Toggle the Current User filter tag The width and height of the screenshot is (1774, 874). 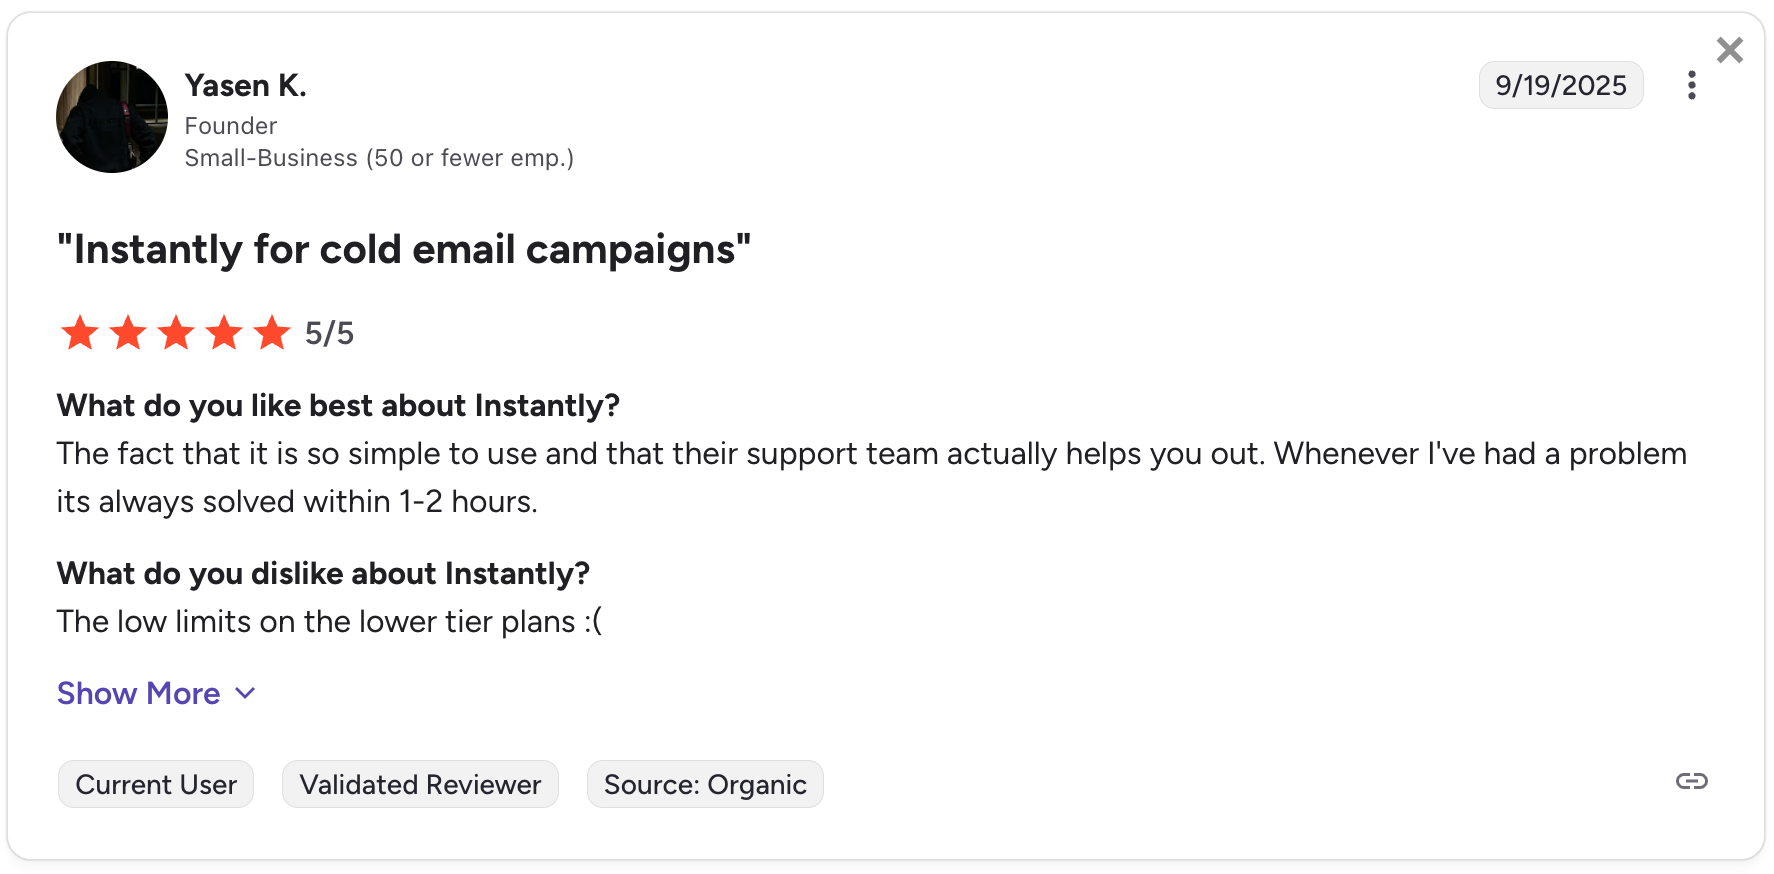(155, 784)
